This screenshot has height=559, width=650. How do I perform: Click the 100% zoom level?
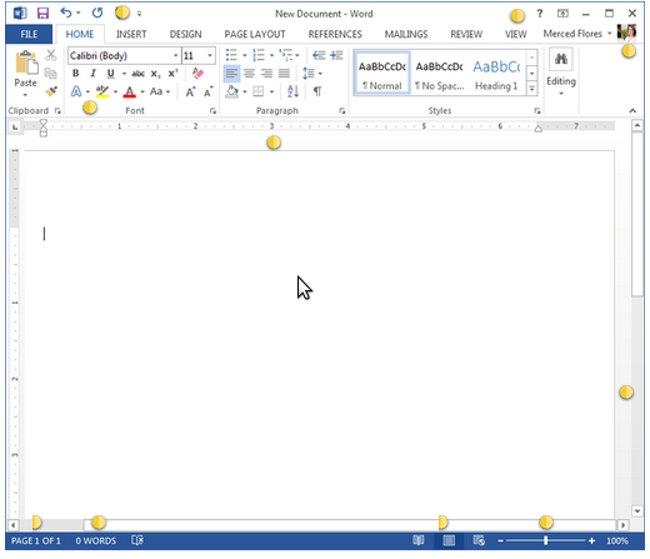point(617,540)
